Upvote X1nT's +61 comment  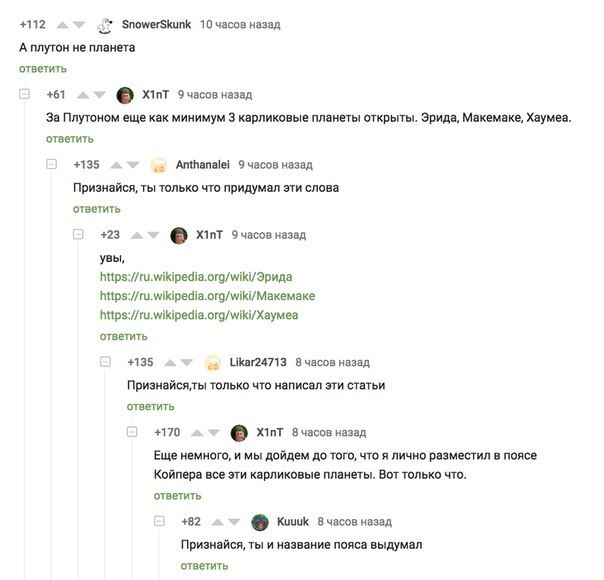tap(83, 95)
